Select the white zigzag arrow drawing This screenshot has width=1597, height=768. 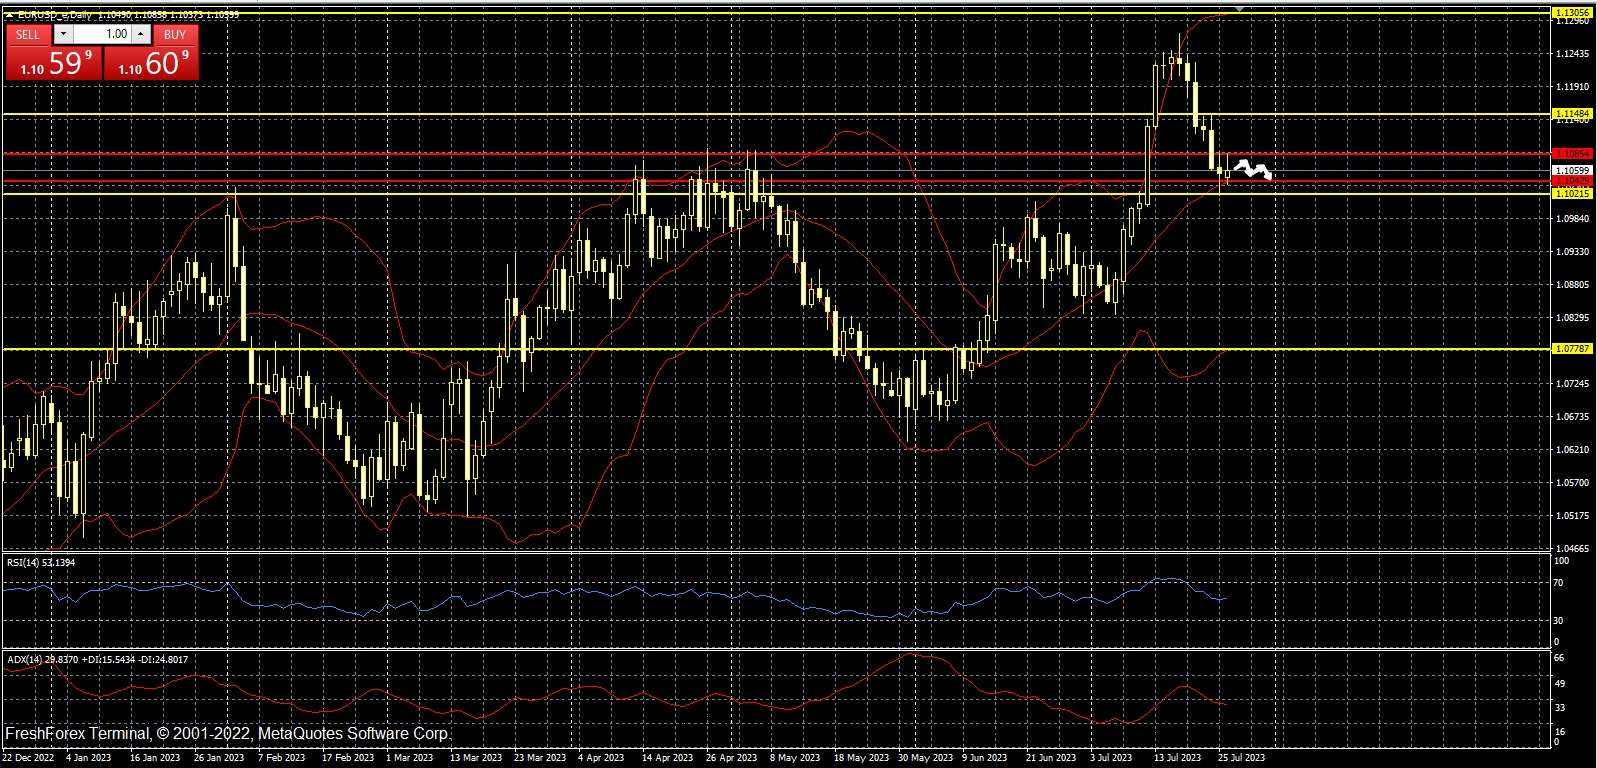(1252, 169)
